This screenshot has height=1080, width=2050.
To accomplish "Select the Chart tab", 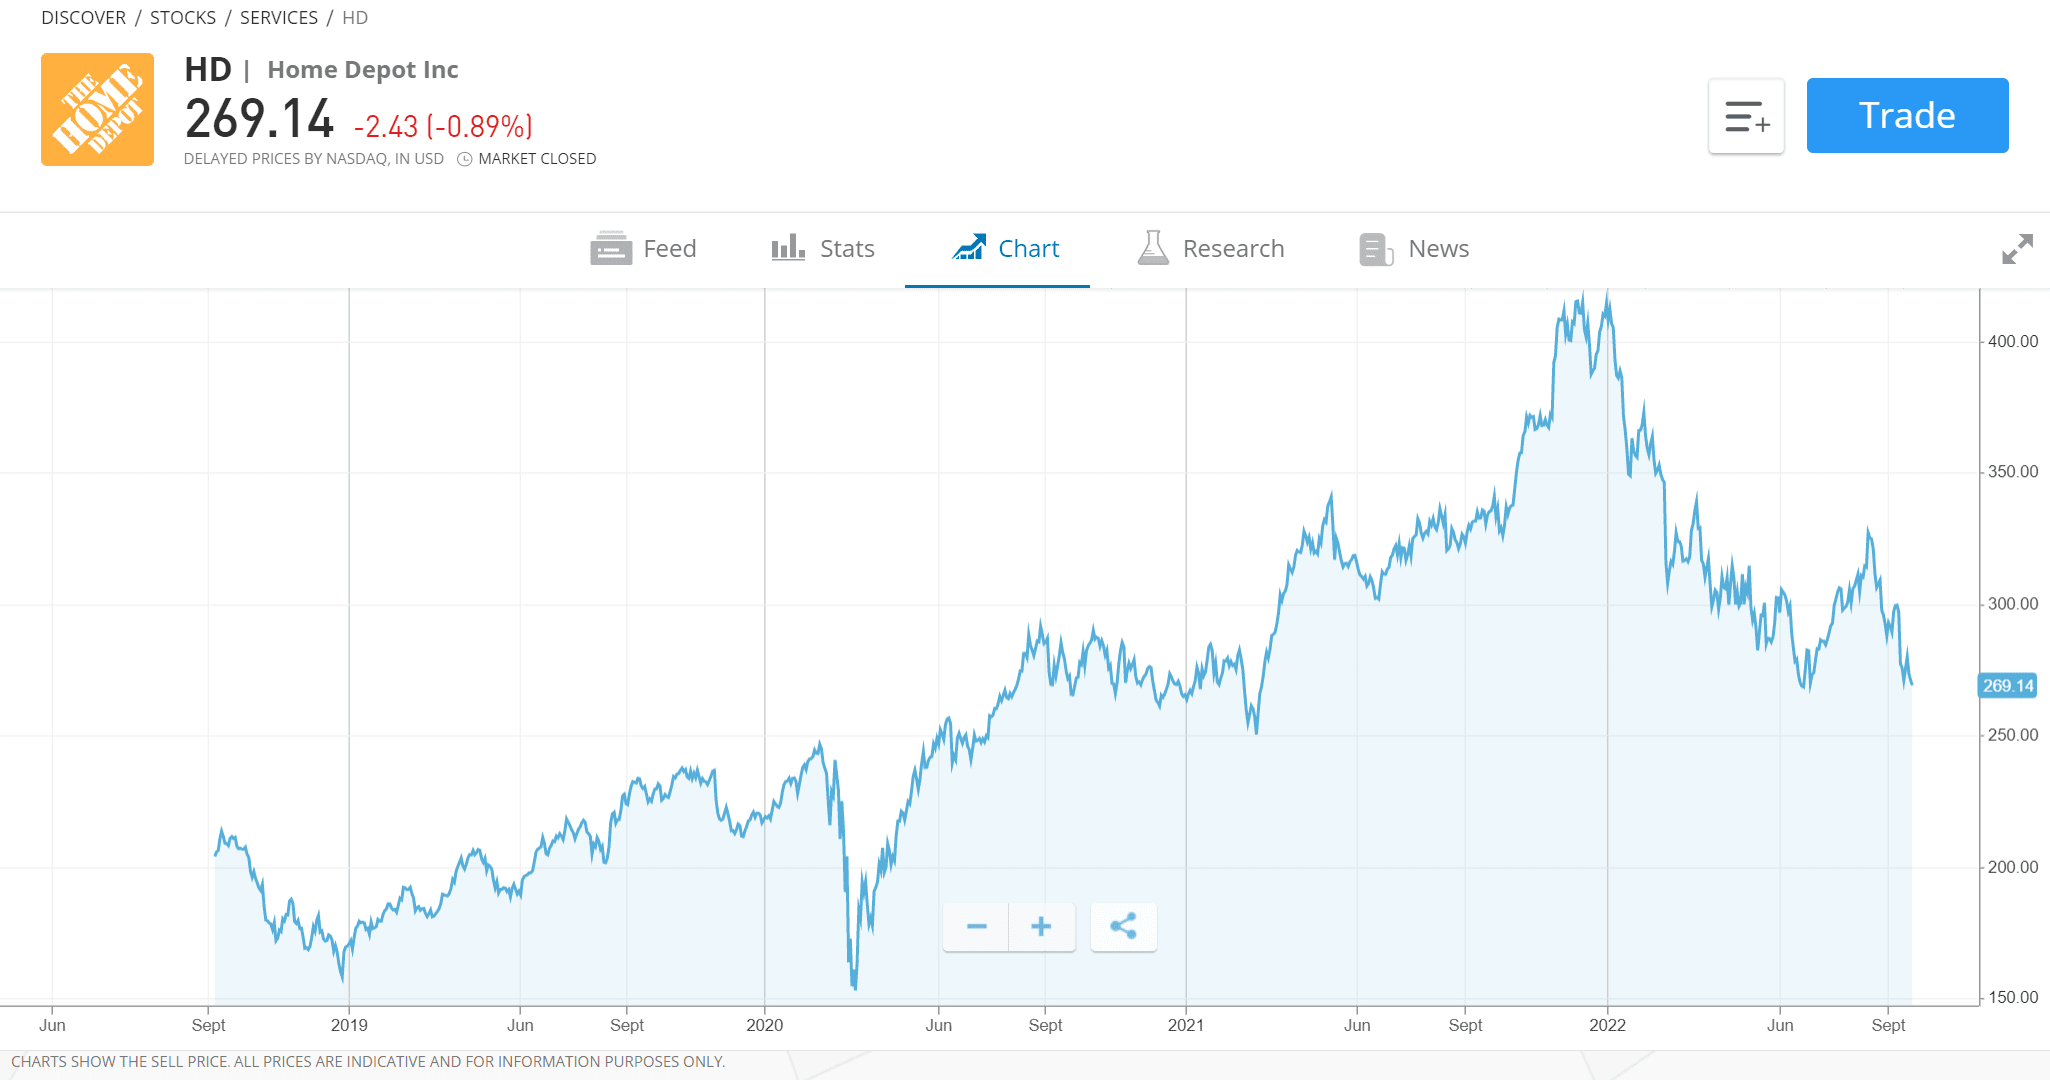I will (x=1005, y=249).
